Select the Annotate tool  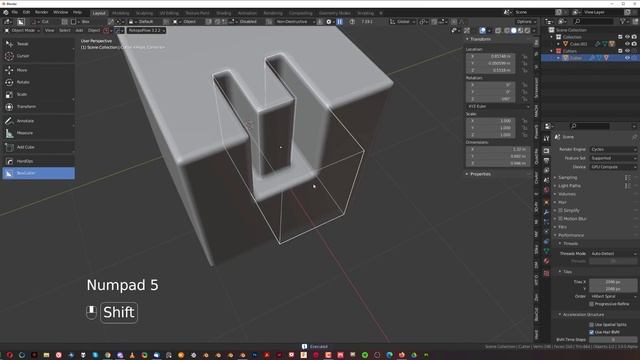tap(38, 121)
